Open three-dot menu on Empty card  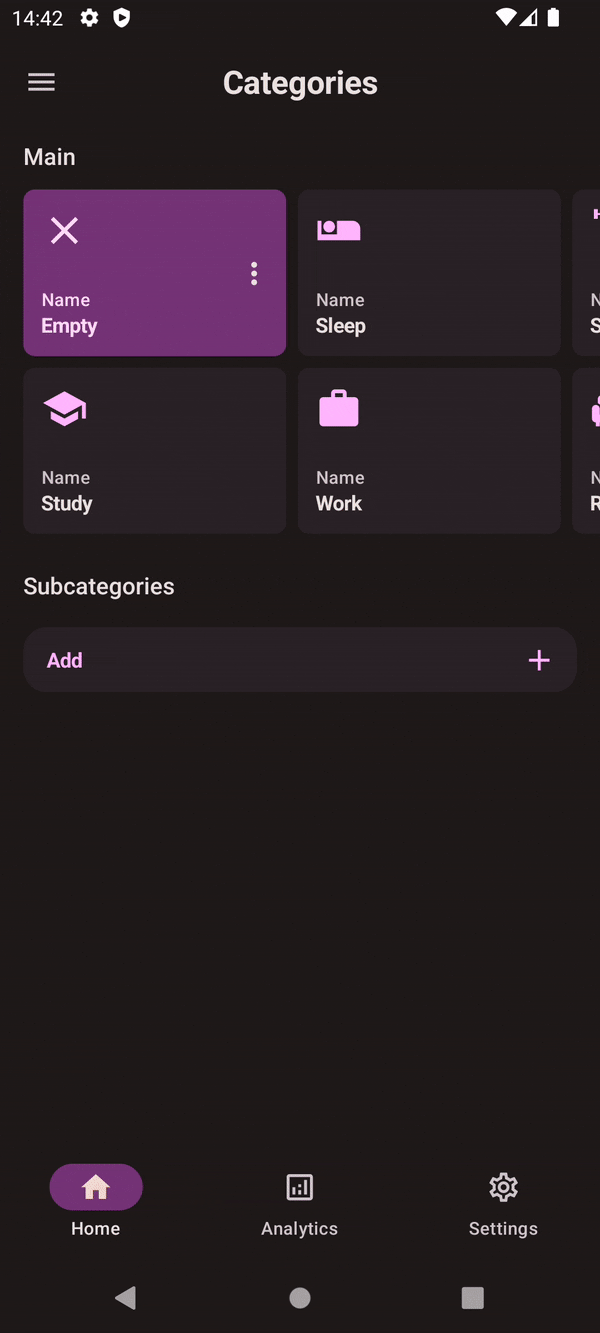pos(254,273)
